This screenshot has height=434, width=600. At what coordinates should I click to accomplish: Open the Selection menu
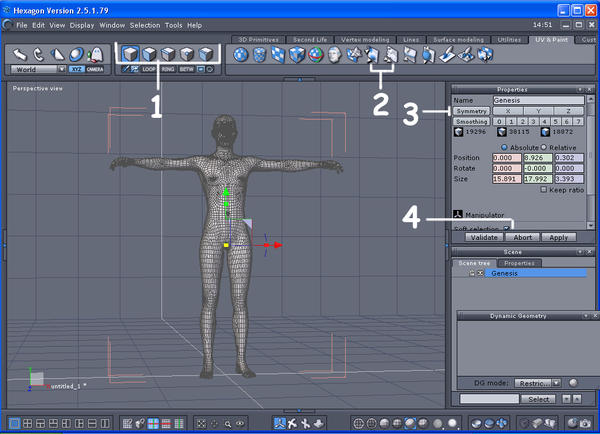coord(145,24)
